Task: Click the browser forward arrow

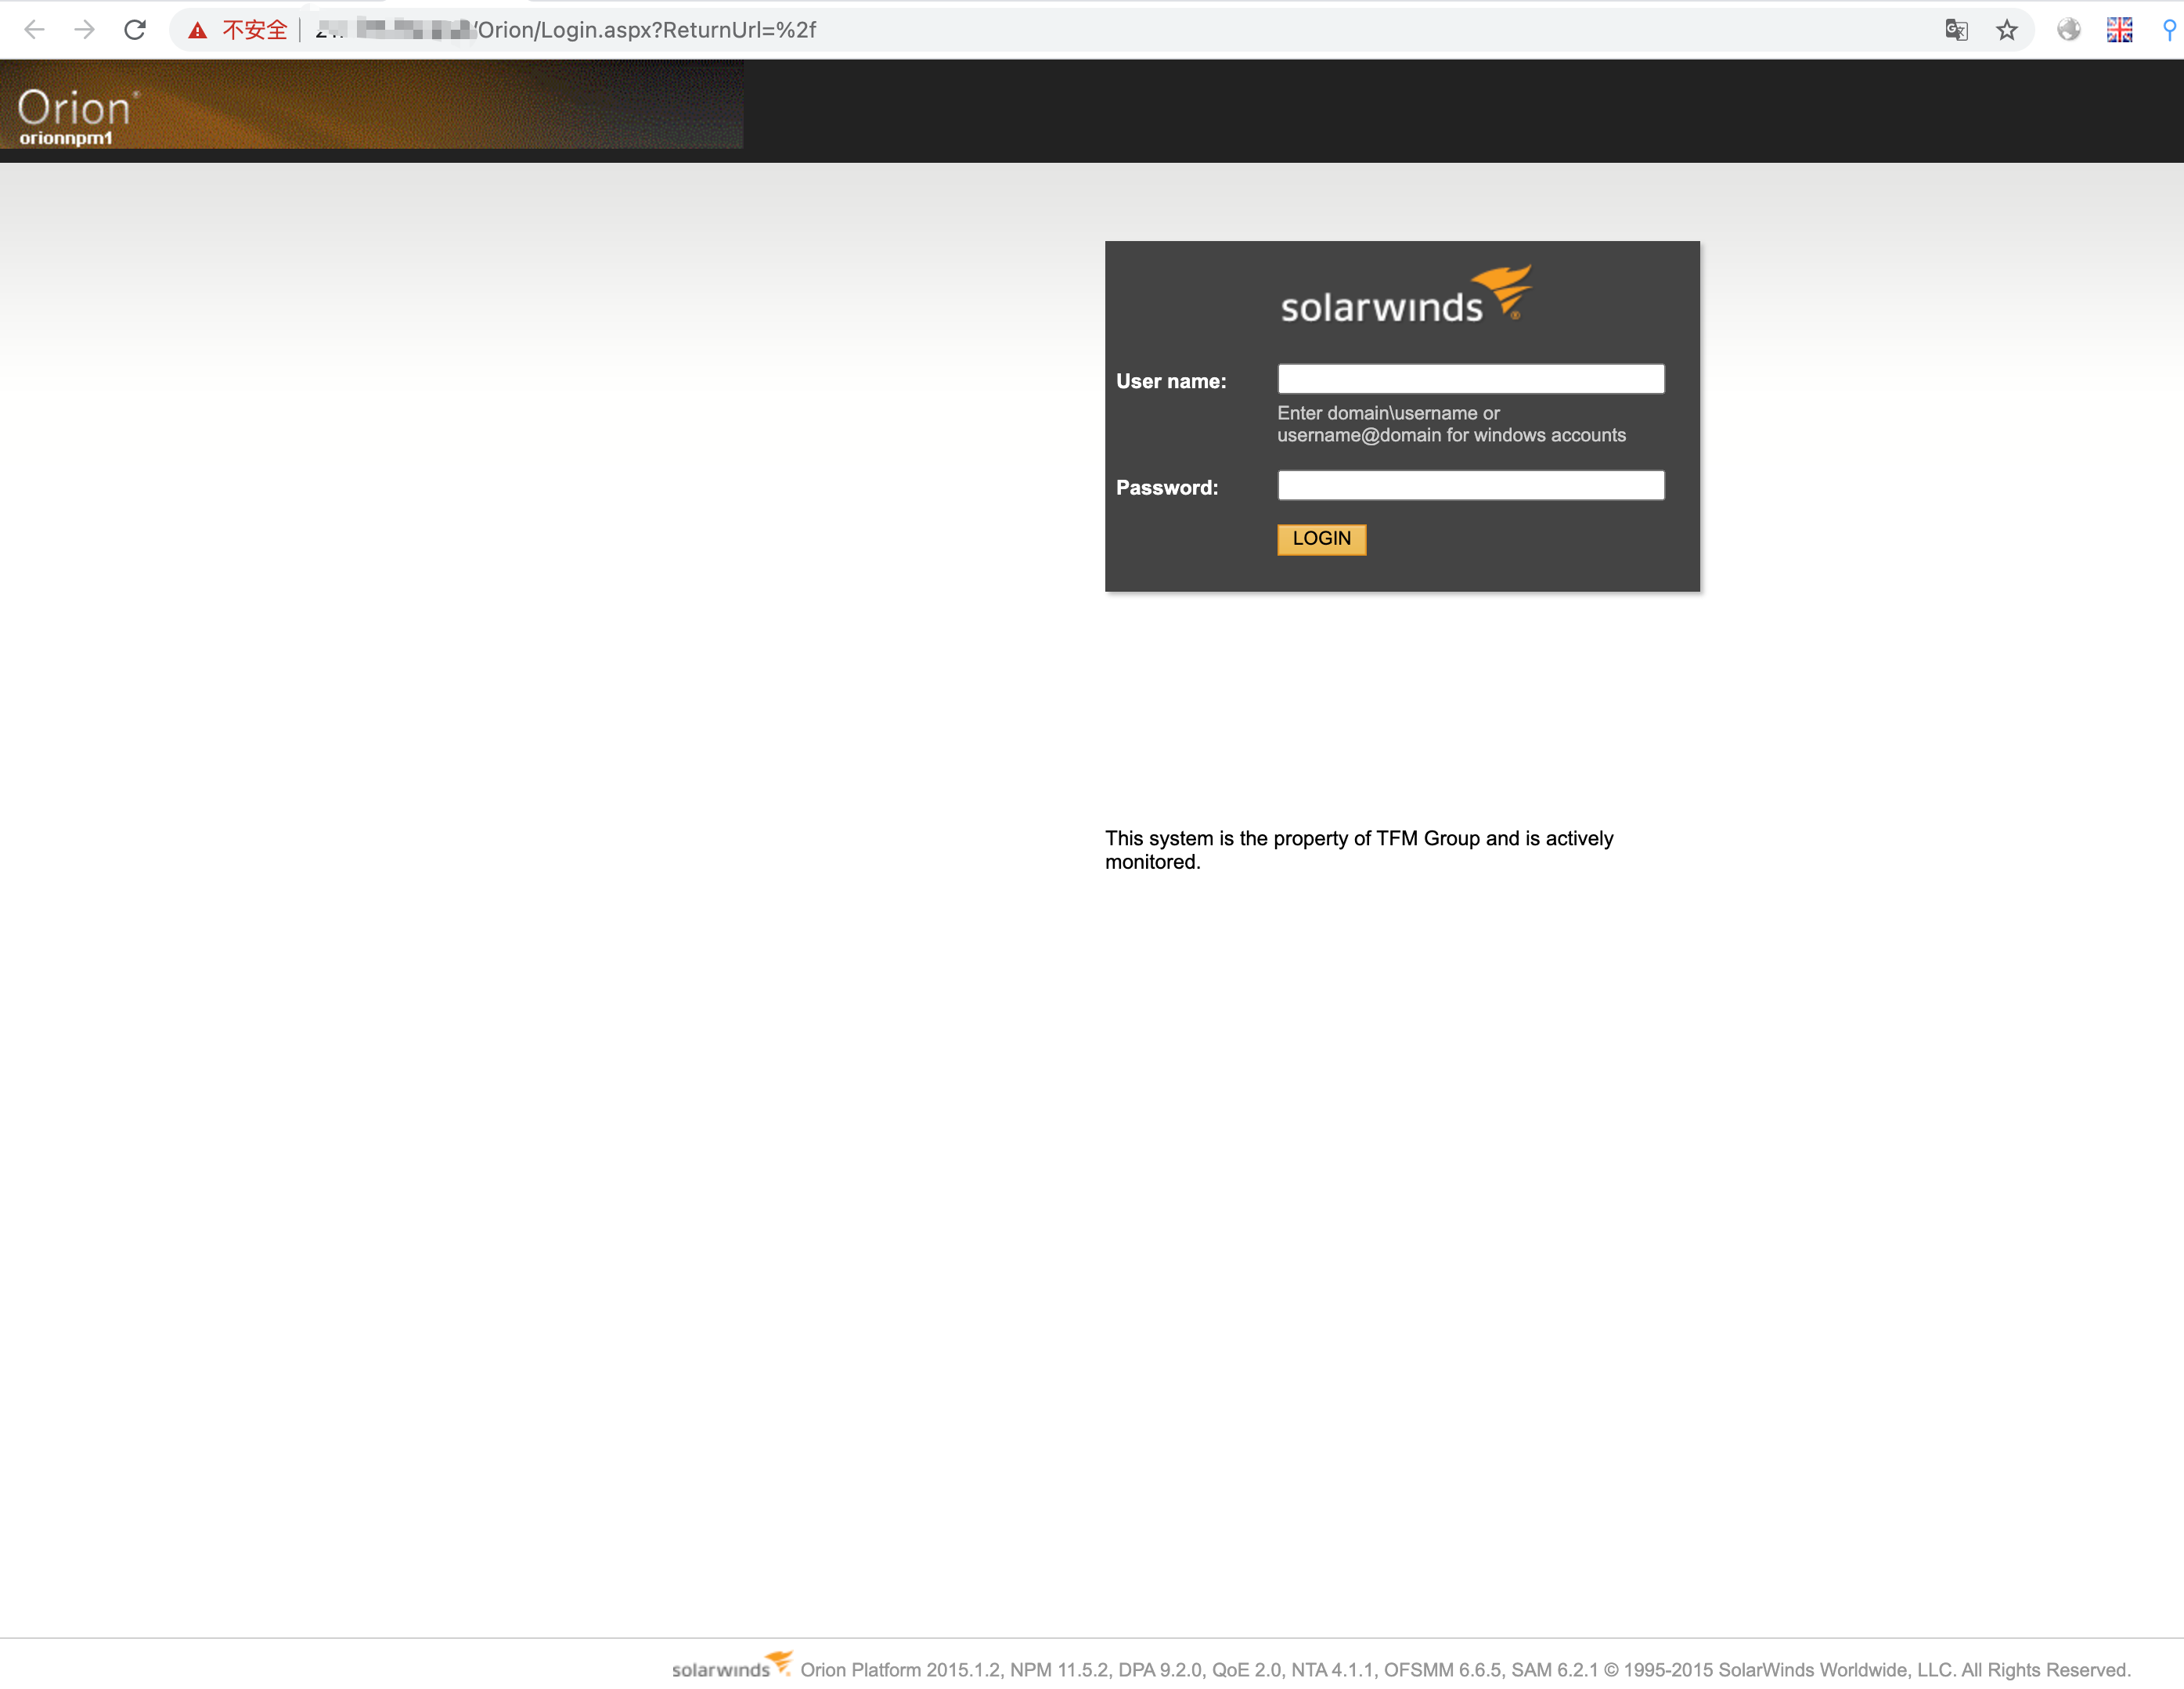Action: tap(85, 30)
